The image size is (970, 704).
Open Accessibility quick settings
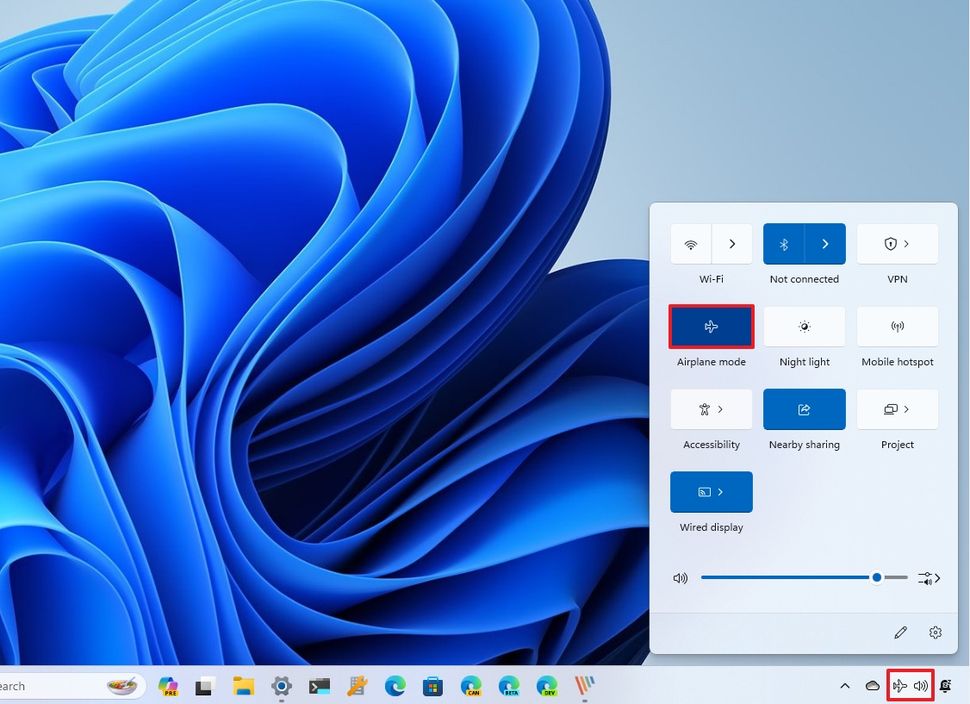click(711, 409)
